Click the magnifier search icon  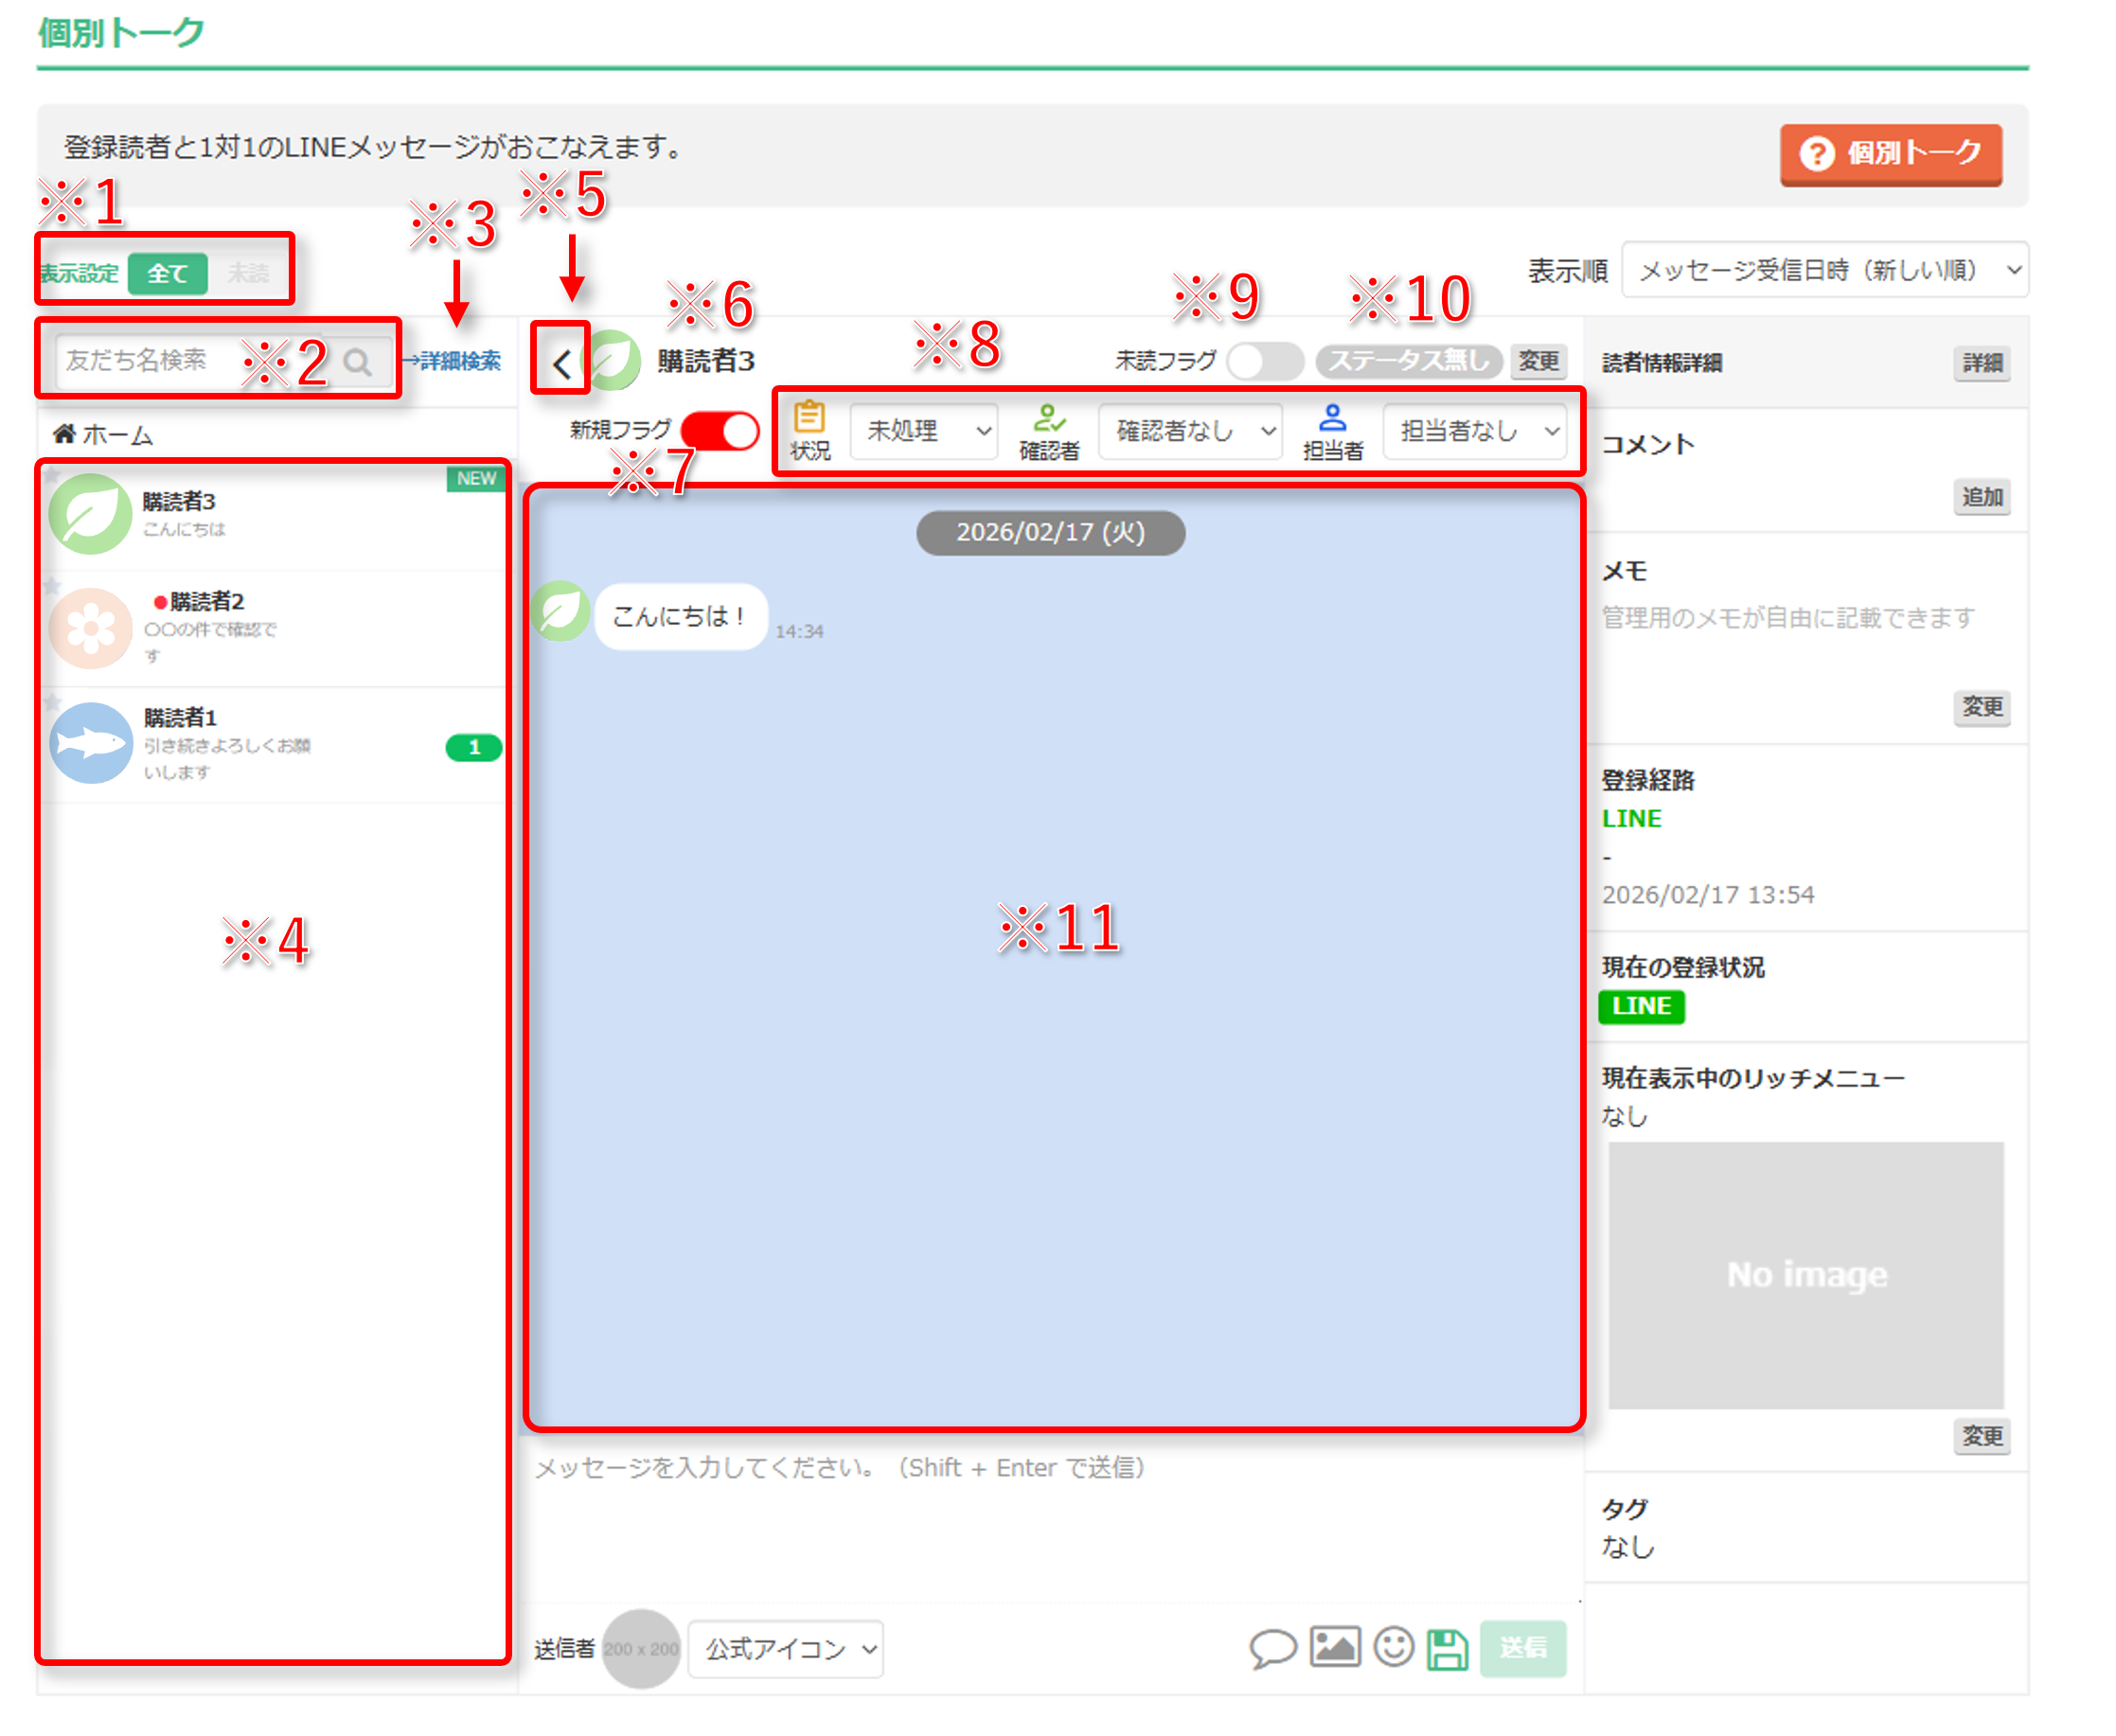click(357, 361)
